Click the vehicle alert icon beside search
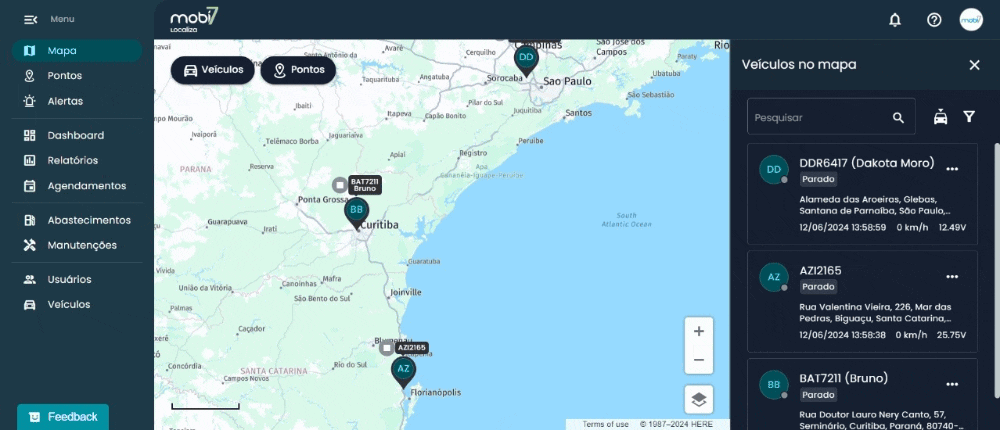1000x430 pixels. 940,117
